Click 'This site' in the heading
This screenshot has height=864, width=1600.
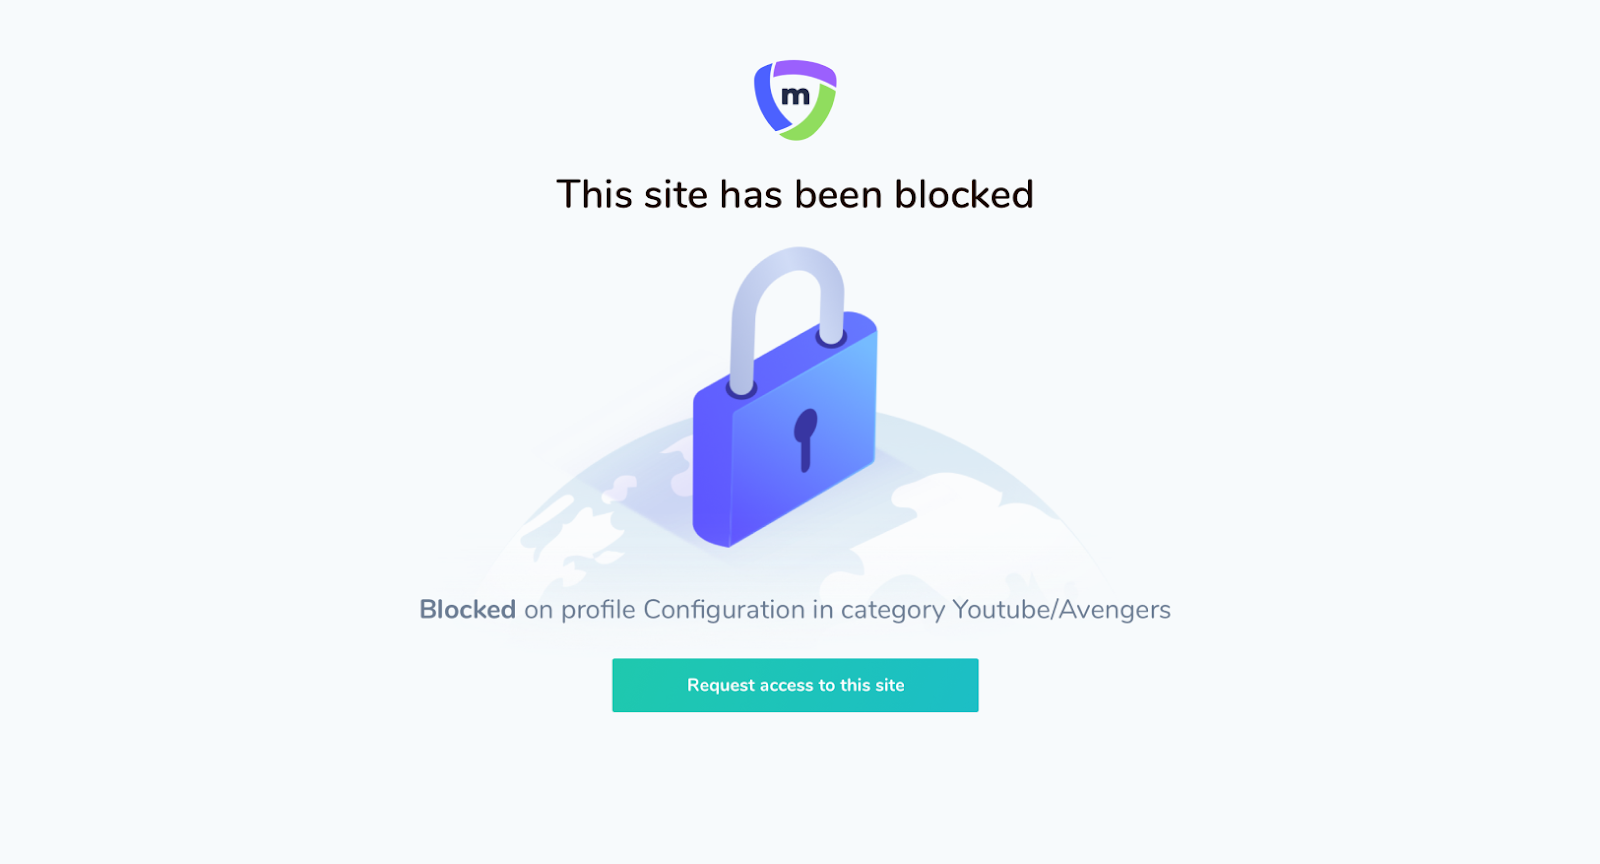click(632, 194)
